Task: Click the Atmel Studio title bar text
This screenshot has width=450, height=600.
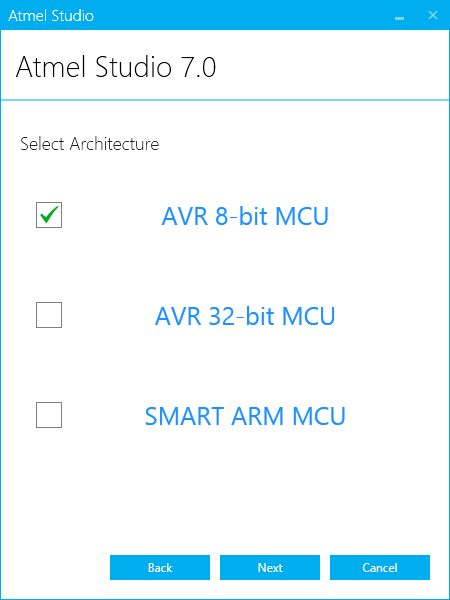Action: point(51,16)
